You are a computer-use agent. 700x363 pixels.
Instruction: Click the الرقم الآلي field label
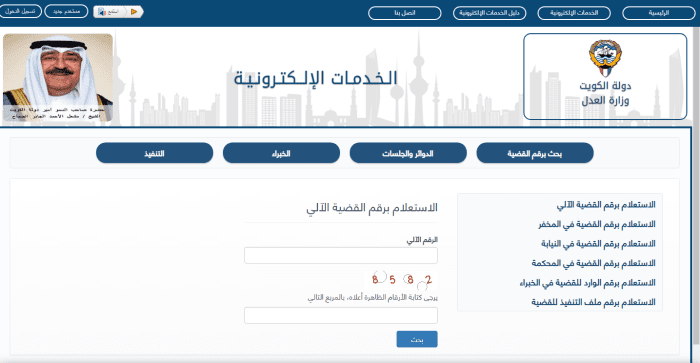422,240
